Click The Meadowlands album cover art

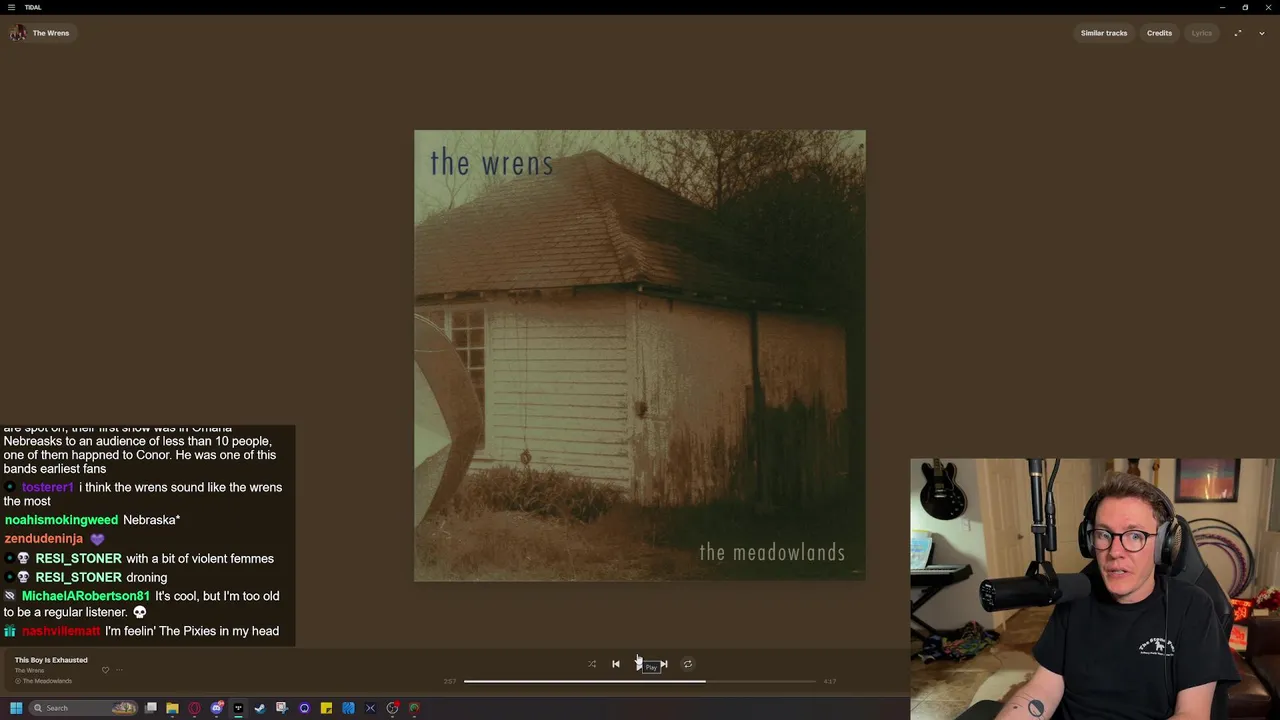[x=640, y=355]
